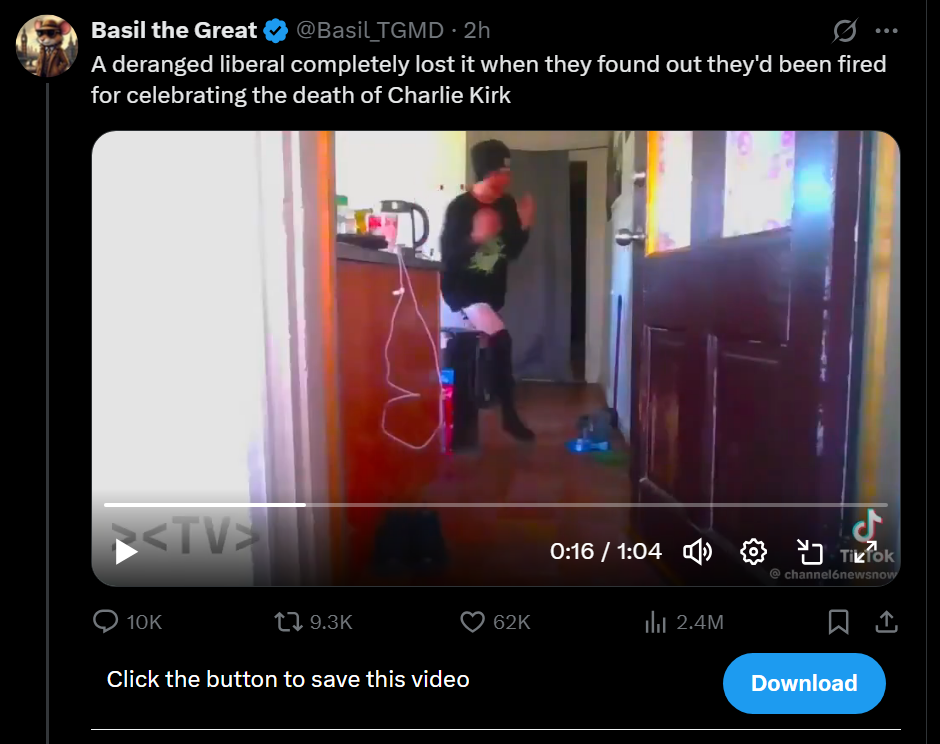Click the blue verified badge
The width and height of the screenshot is (940, 744).
[x=276, y=31]
